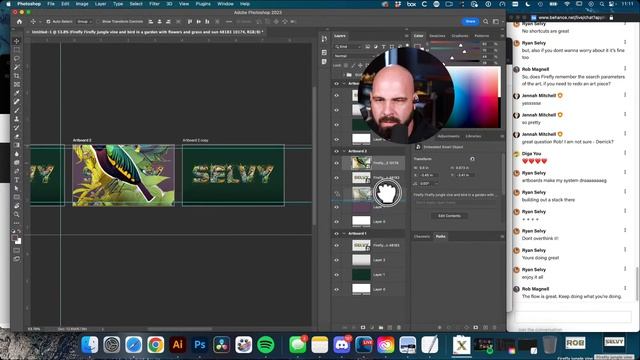640x360 pixels.
Task: Toggle the Show Transform Controls checkbox
Action: pyautogui.click(x=98, y=21)
